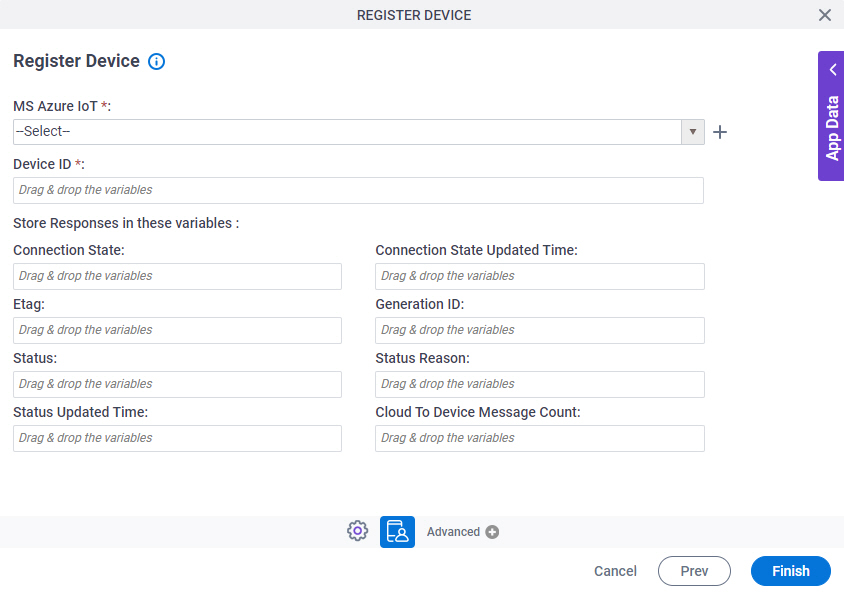Click the Finish button
844x596 pixels.
[790, 571]
